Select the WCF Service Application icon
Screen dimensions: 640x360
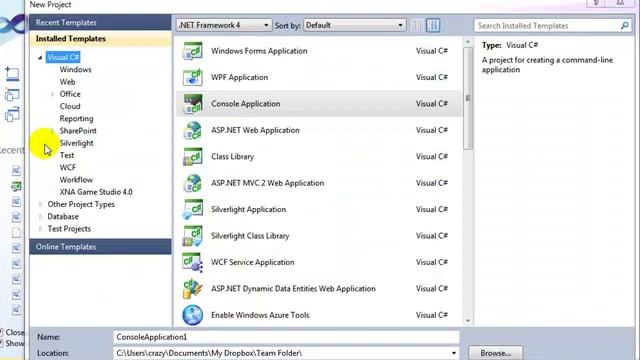point(192,262)
